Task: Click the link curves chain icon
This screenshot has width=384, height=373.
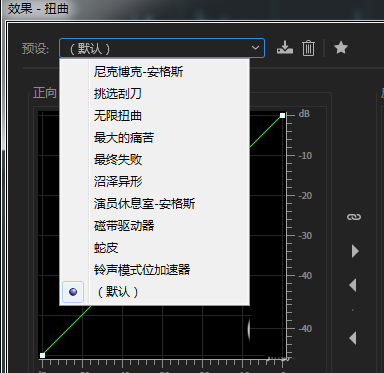Action: pos(354,217)
